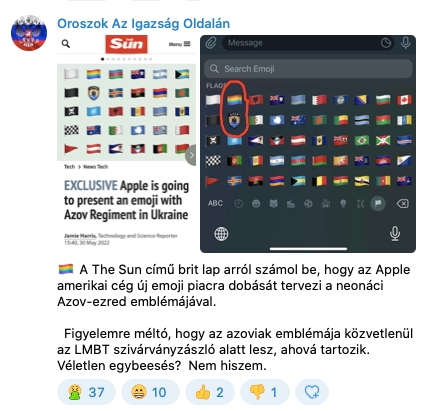Toggle the thumbs up reaction
Screen dimensions: 442x411
point(210,392)
